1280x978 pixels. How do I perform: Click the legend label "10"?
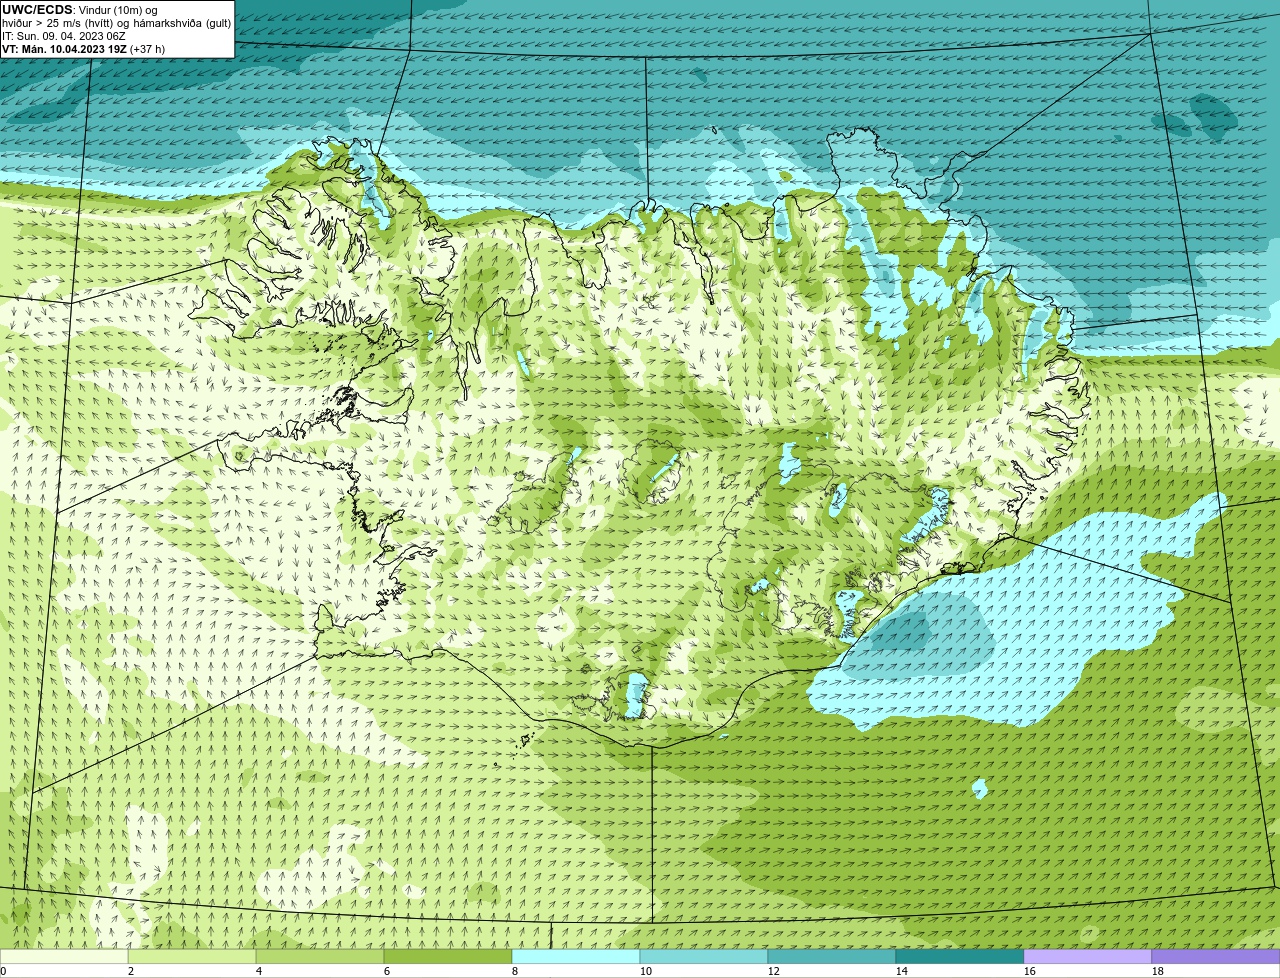click(646, 971)
